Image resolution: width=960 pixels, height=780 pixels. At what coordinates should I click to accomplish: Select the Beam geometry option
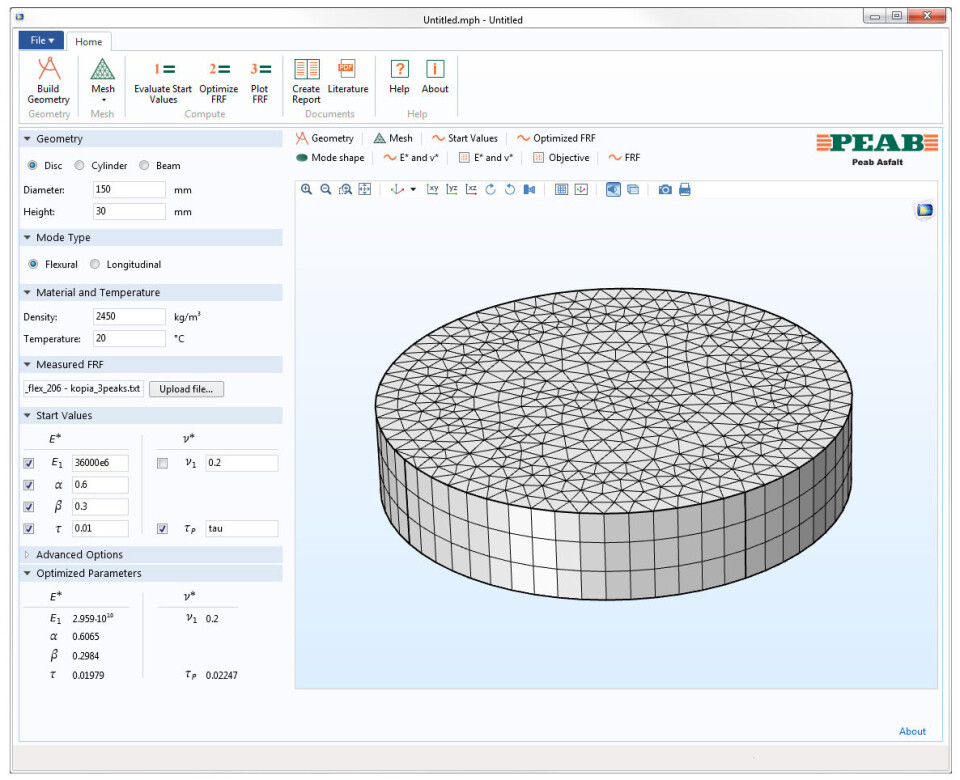(144, 165)
